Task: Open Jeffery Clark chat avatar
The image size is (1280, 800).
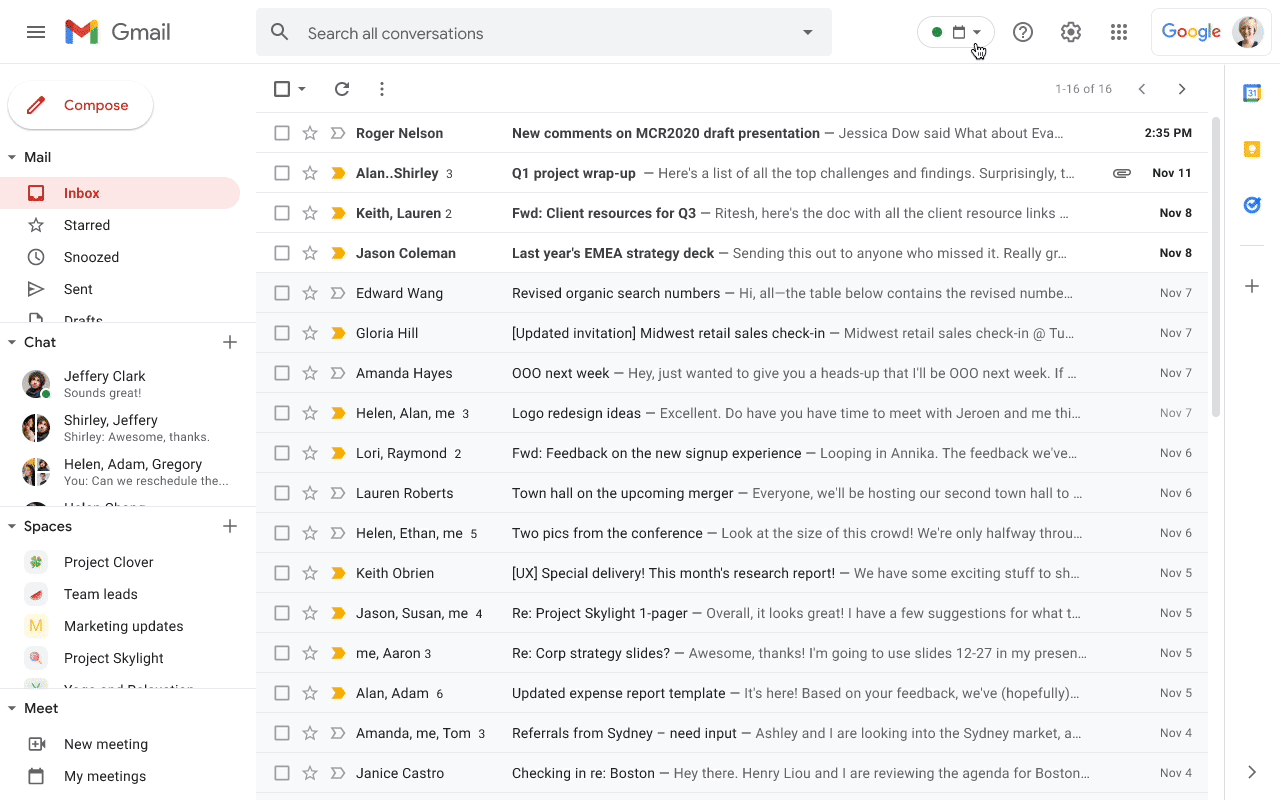Action: (x=36, y=384)
